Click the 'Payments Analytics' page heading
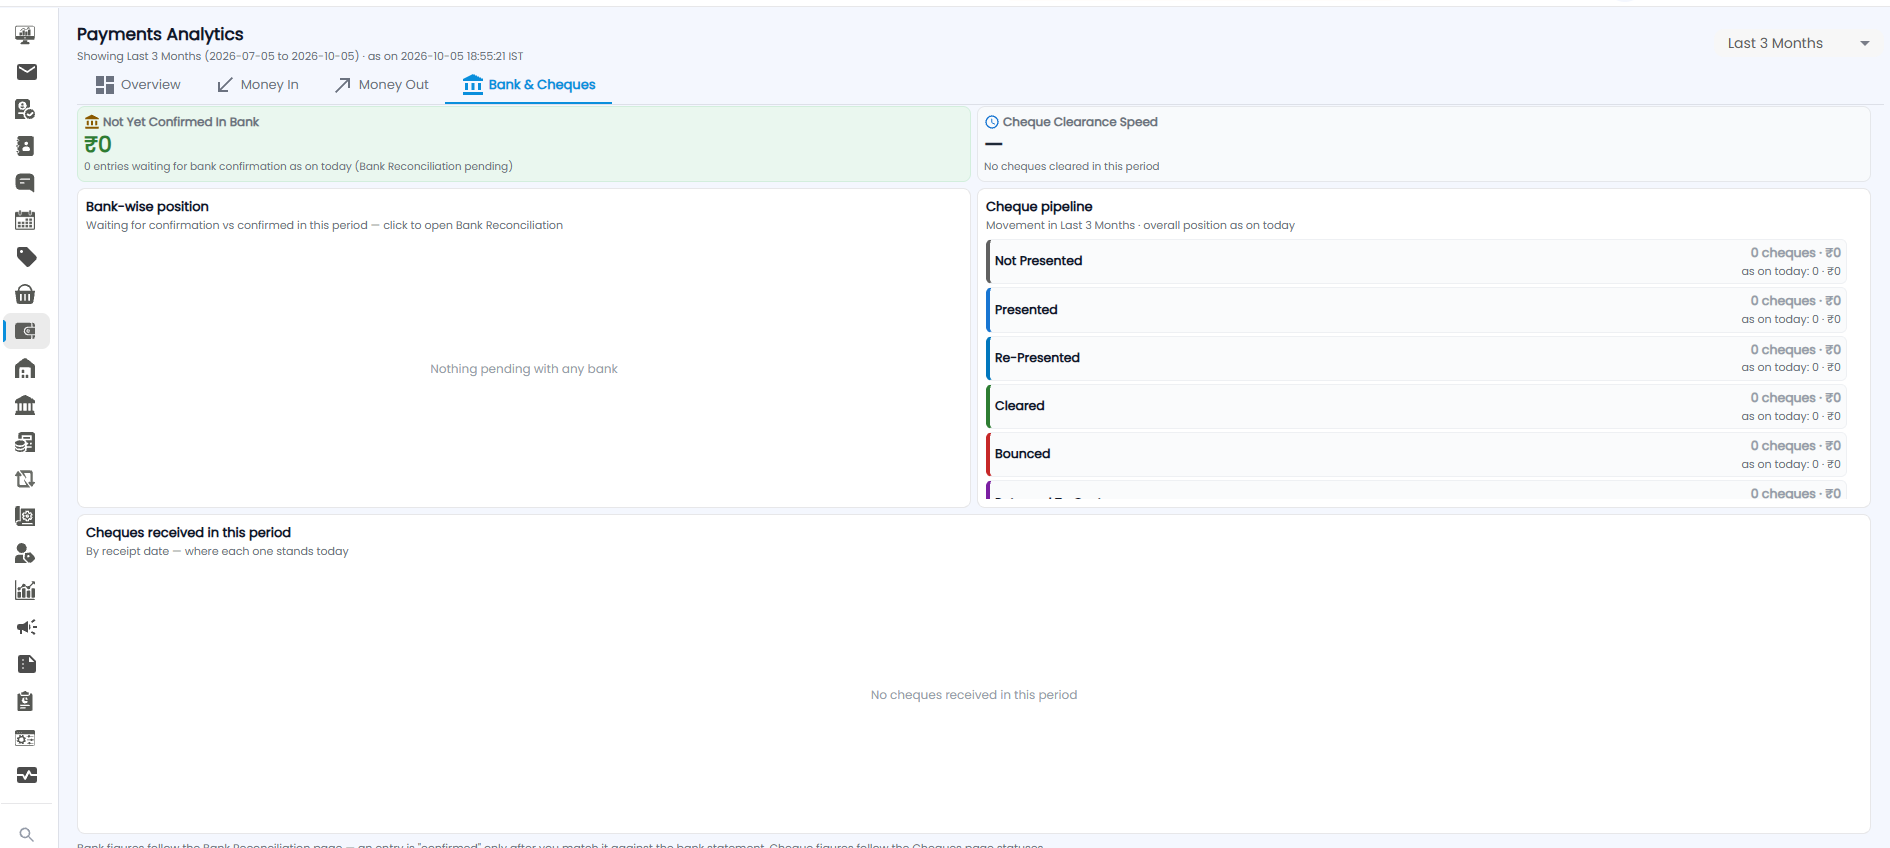Viewport: 1890px width, 848px height. 160,34
